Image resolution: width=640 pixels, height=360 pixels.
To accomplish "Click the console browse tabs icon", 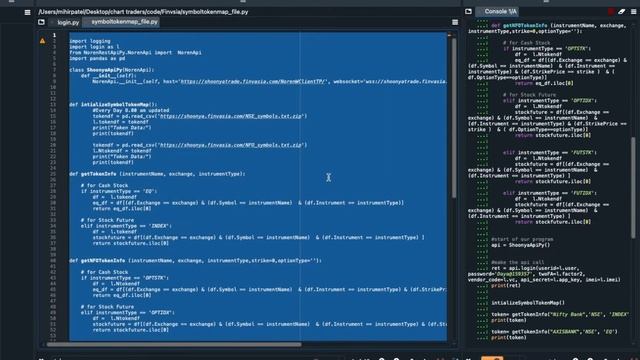I will click(468, 11).
